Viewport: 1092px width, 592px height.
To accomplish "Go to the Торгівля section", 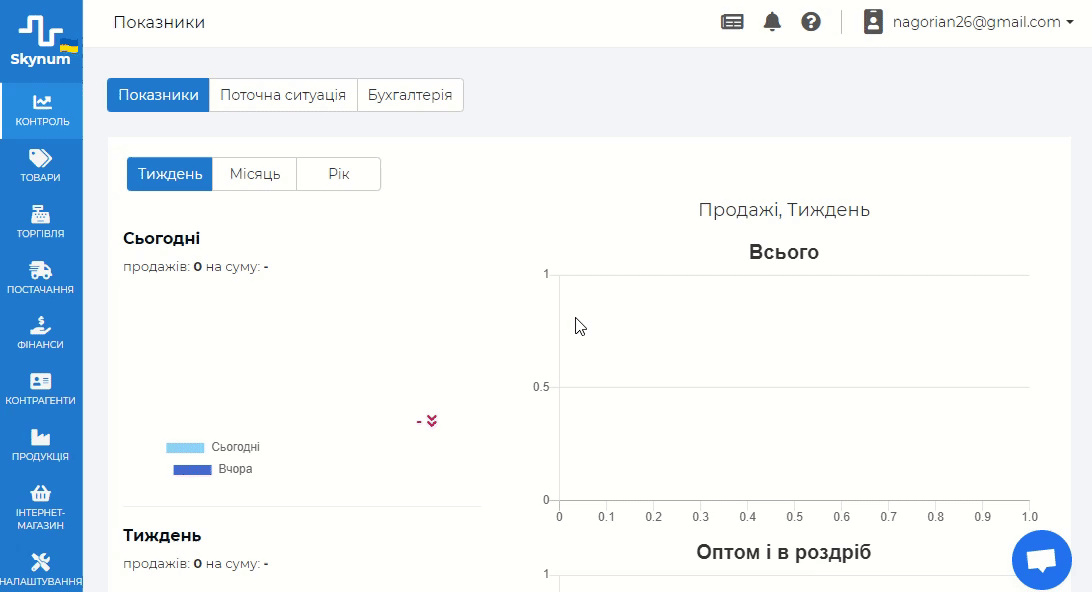I will [41, 222].
